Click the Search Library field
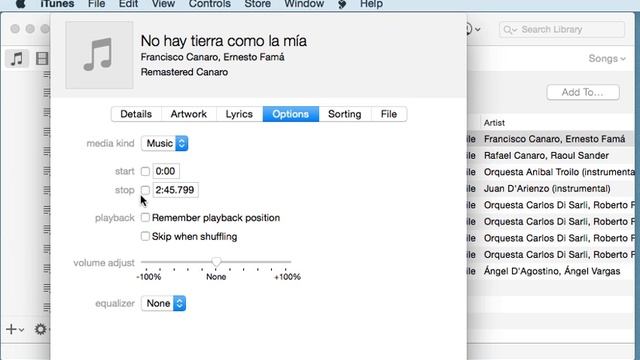Image resolution: width=640 pixels, height=360 pixels. (562, 29)
